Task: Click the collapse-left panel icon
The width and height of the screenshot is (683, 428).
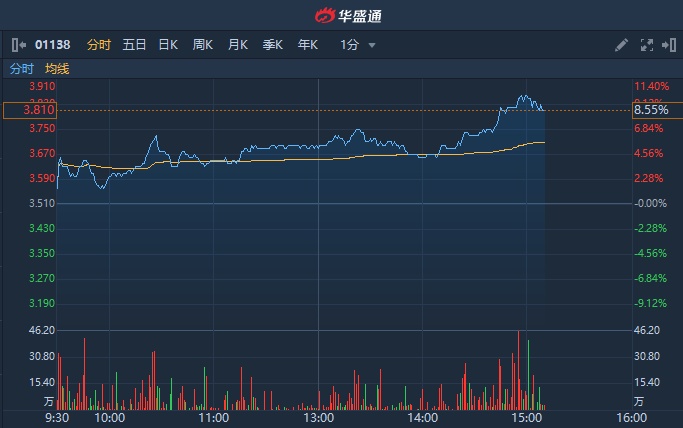Action: 19,45
